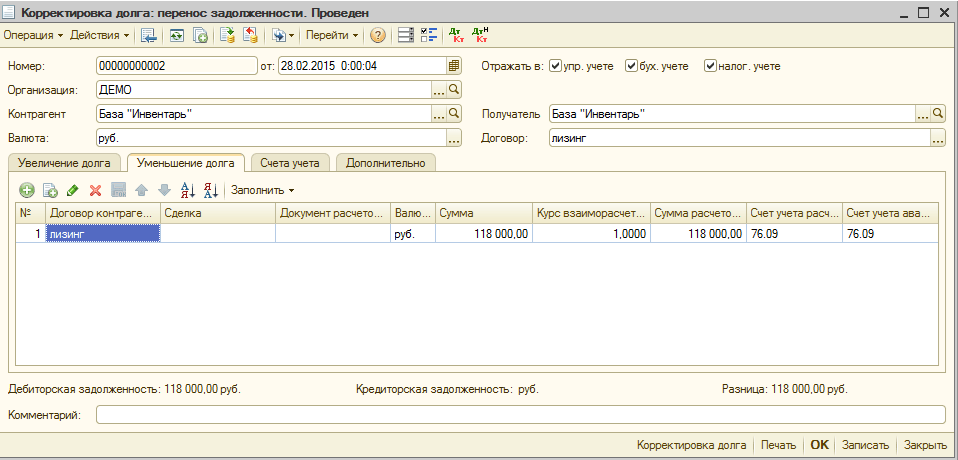Click the pencil edit row icon
The width and height of the screenshot is (958, 460).
point(73,189)
